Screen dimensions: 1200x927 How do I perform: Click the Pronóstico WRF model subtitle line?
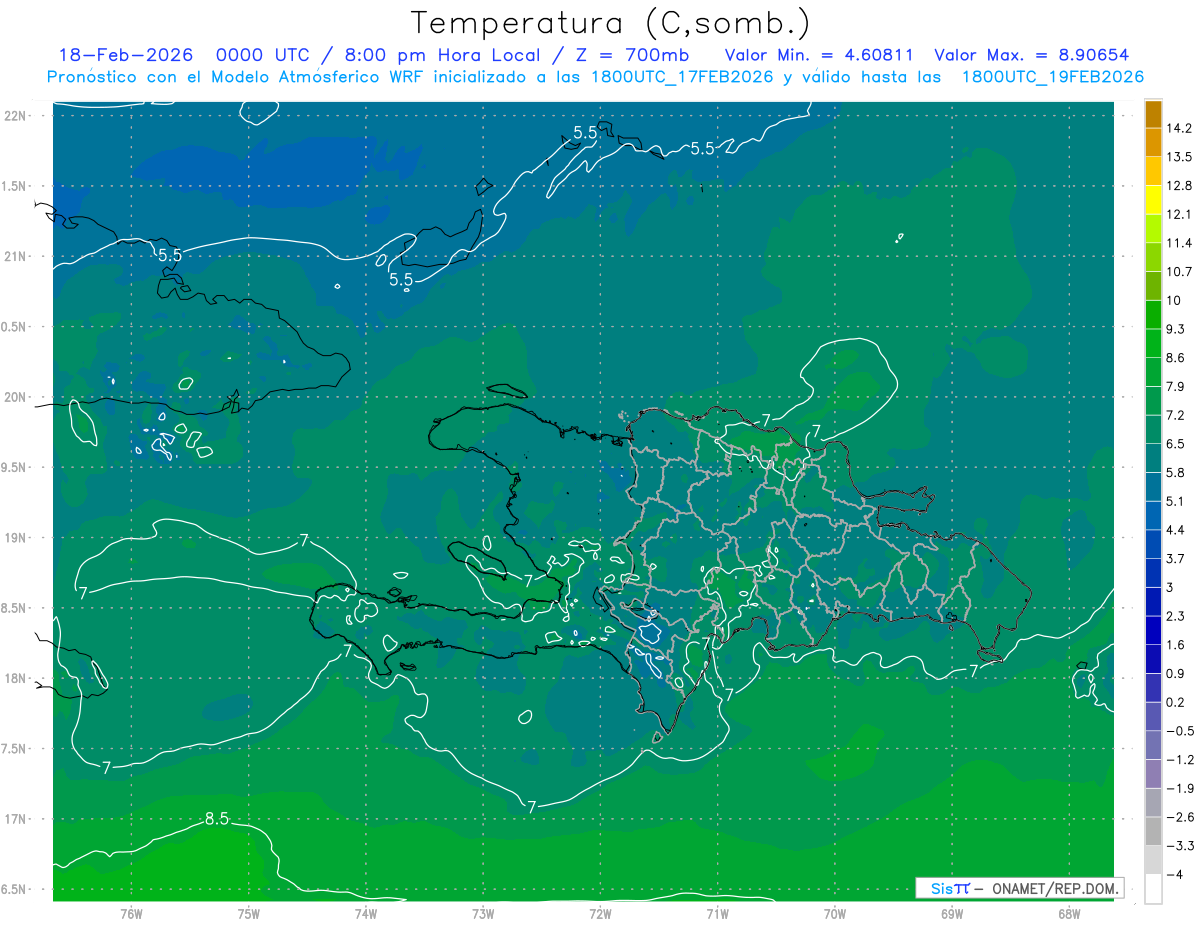(x=595, y=77)
